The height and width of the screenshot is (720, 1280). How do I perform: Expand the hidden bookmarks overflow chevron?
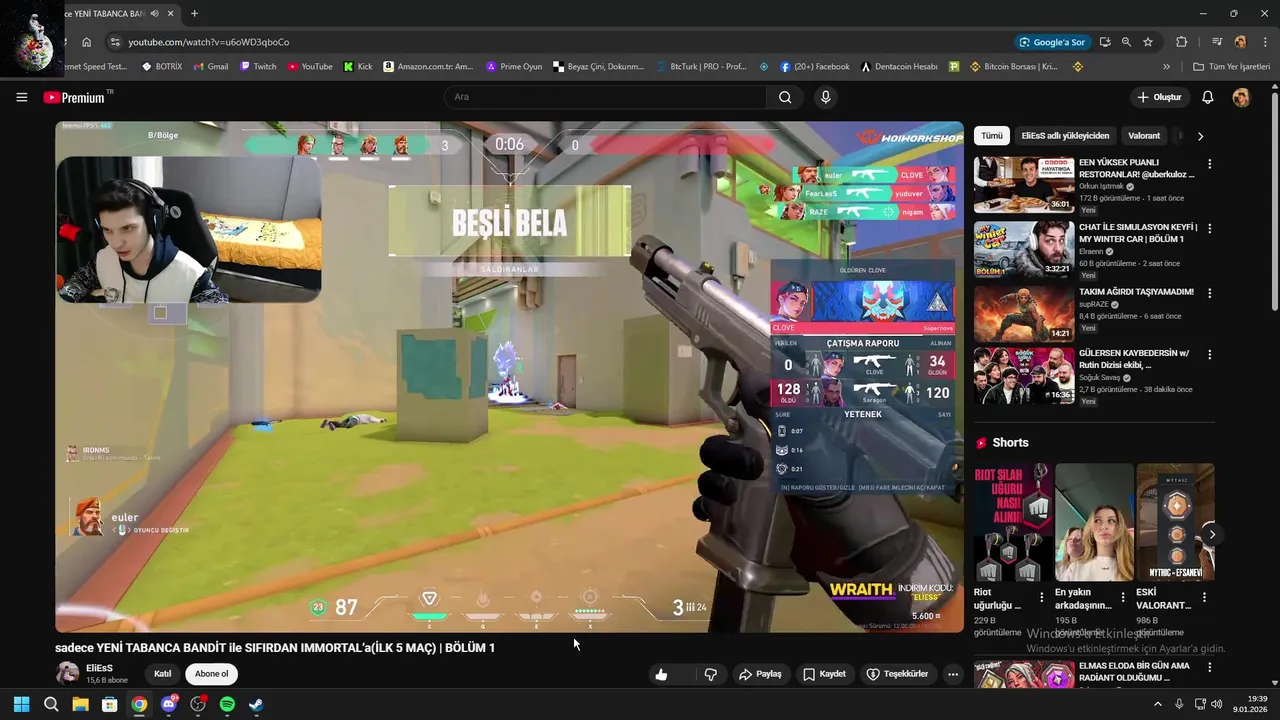coord(1166,67)
